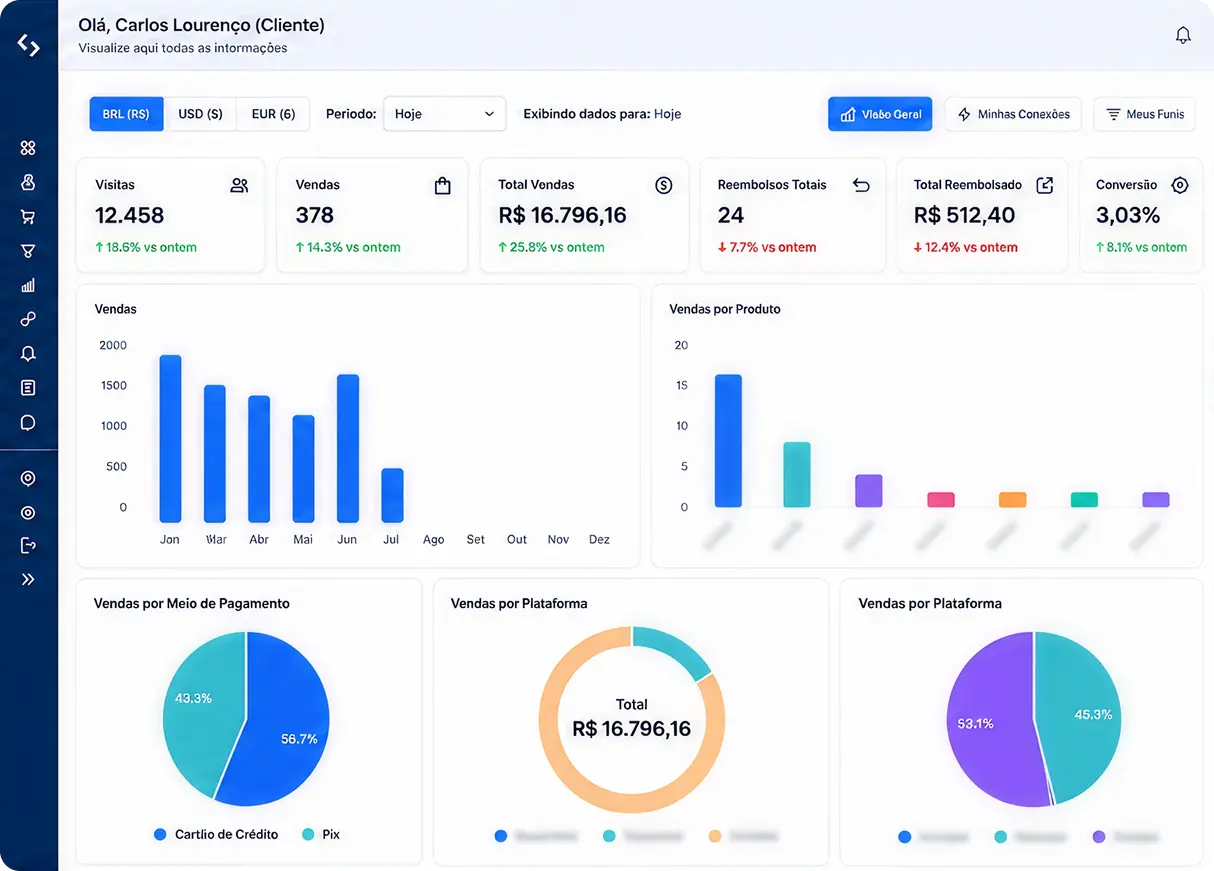Viewport: 1214px width, 871px height.
Task: Switch to the USD ($) currency tab
Action: click(x=200, y=114)
